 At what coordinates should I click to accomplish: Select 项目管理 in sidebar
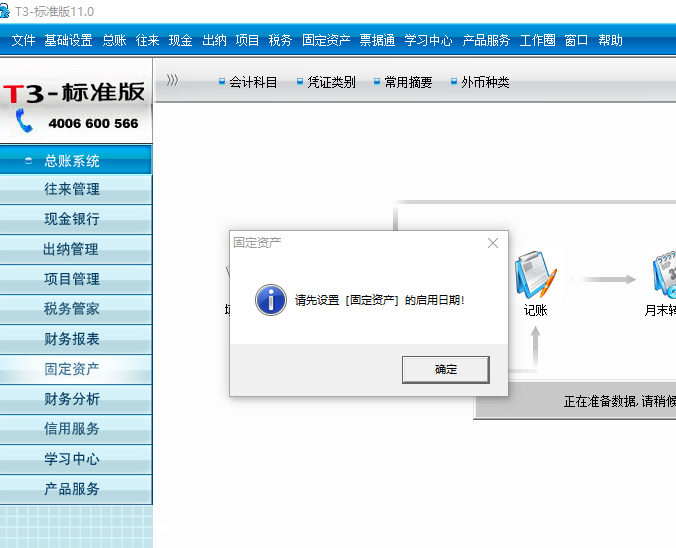point(76,279)
